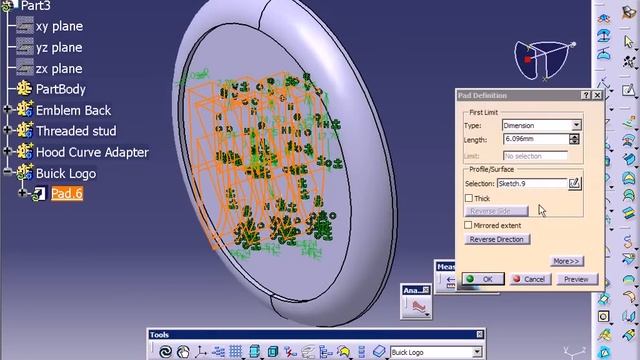Click the Length field showing 6.096mm

tap(536, 139)
